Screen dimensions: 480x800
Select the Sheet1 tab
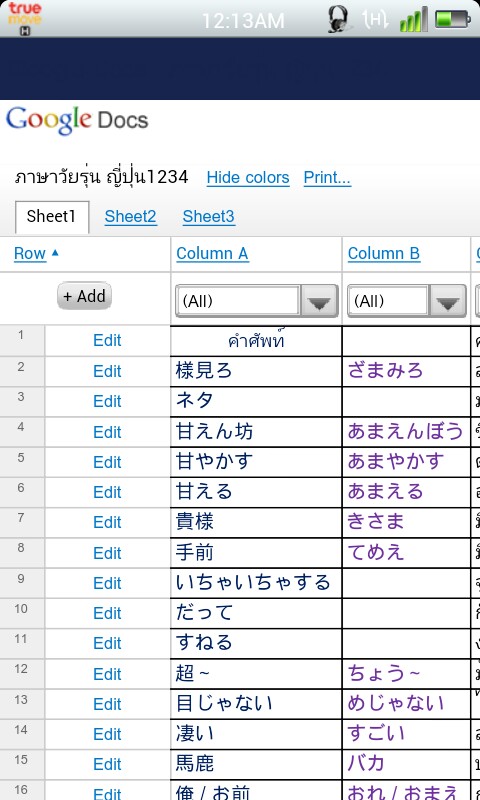52,217
